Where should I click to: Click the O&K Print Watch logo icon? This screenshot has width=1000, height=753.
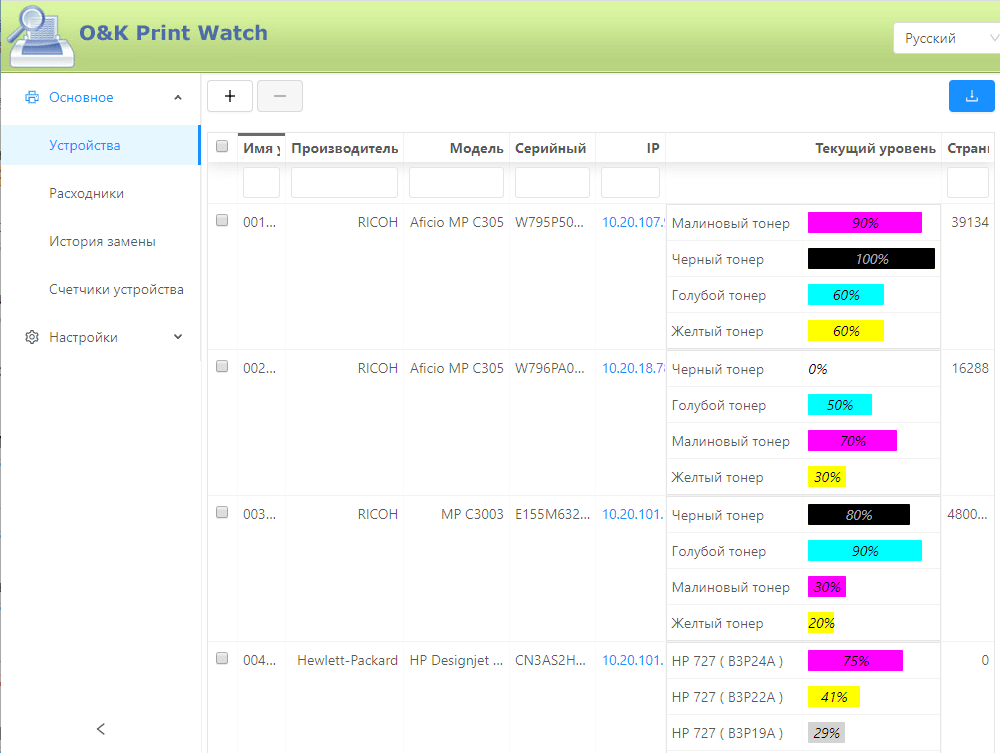[41, 36]
